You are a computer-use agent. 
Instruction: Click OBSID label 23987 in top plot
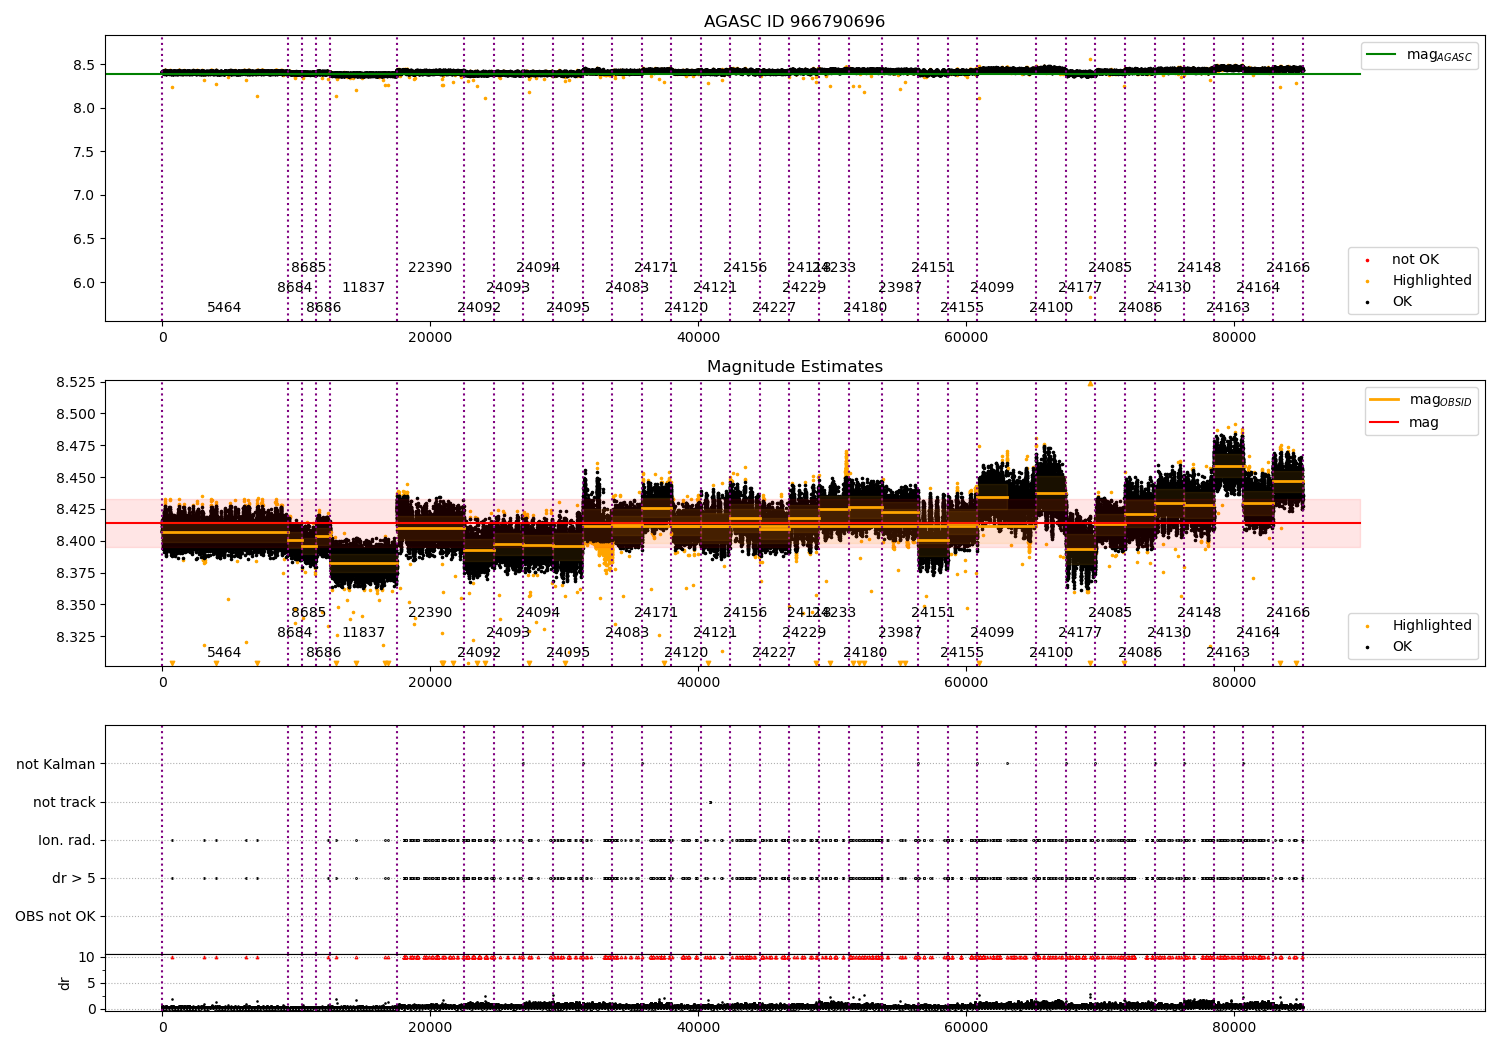900,288
